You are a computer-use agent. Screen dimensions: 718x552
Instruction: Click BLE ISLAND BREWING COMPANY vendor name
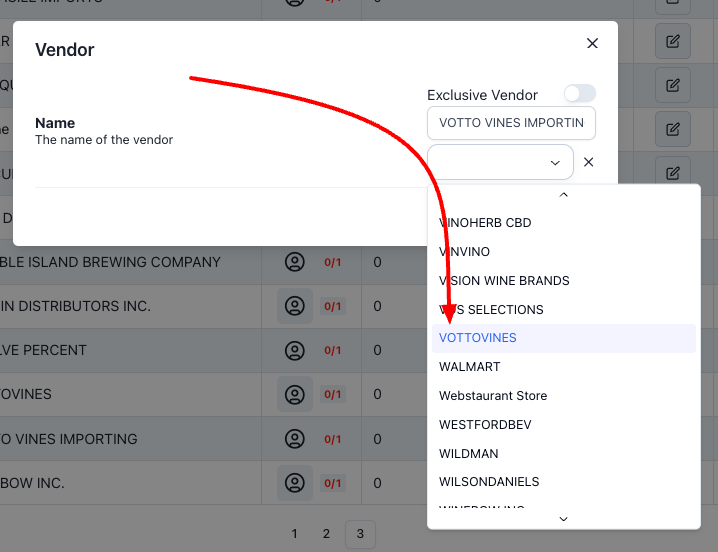pyautogui.click(x=110, y=262)
